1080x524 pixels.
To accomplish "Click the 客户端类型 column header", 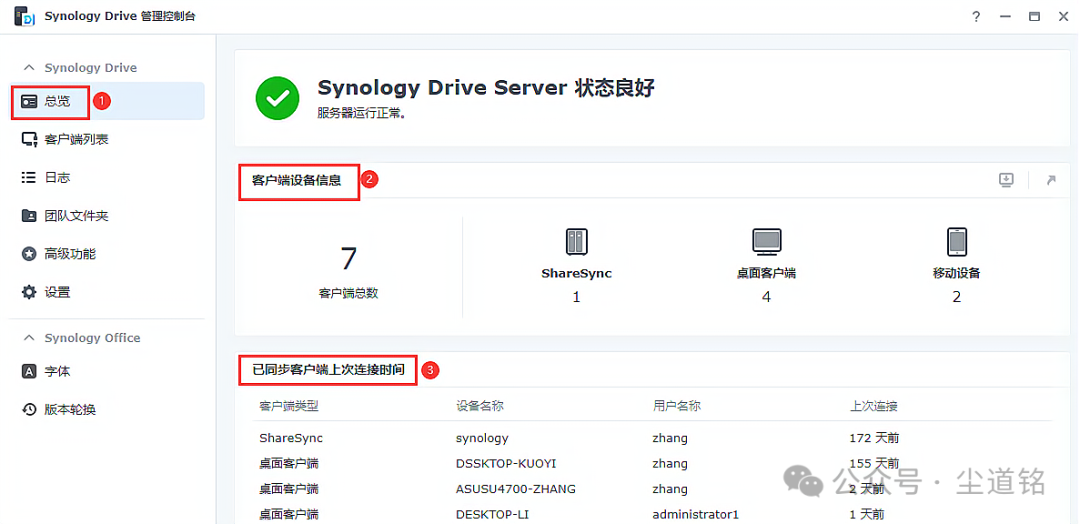I will [x=288, y=406].
